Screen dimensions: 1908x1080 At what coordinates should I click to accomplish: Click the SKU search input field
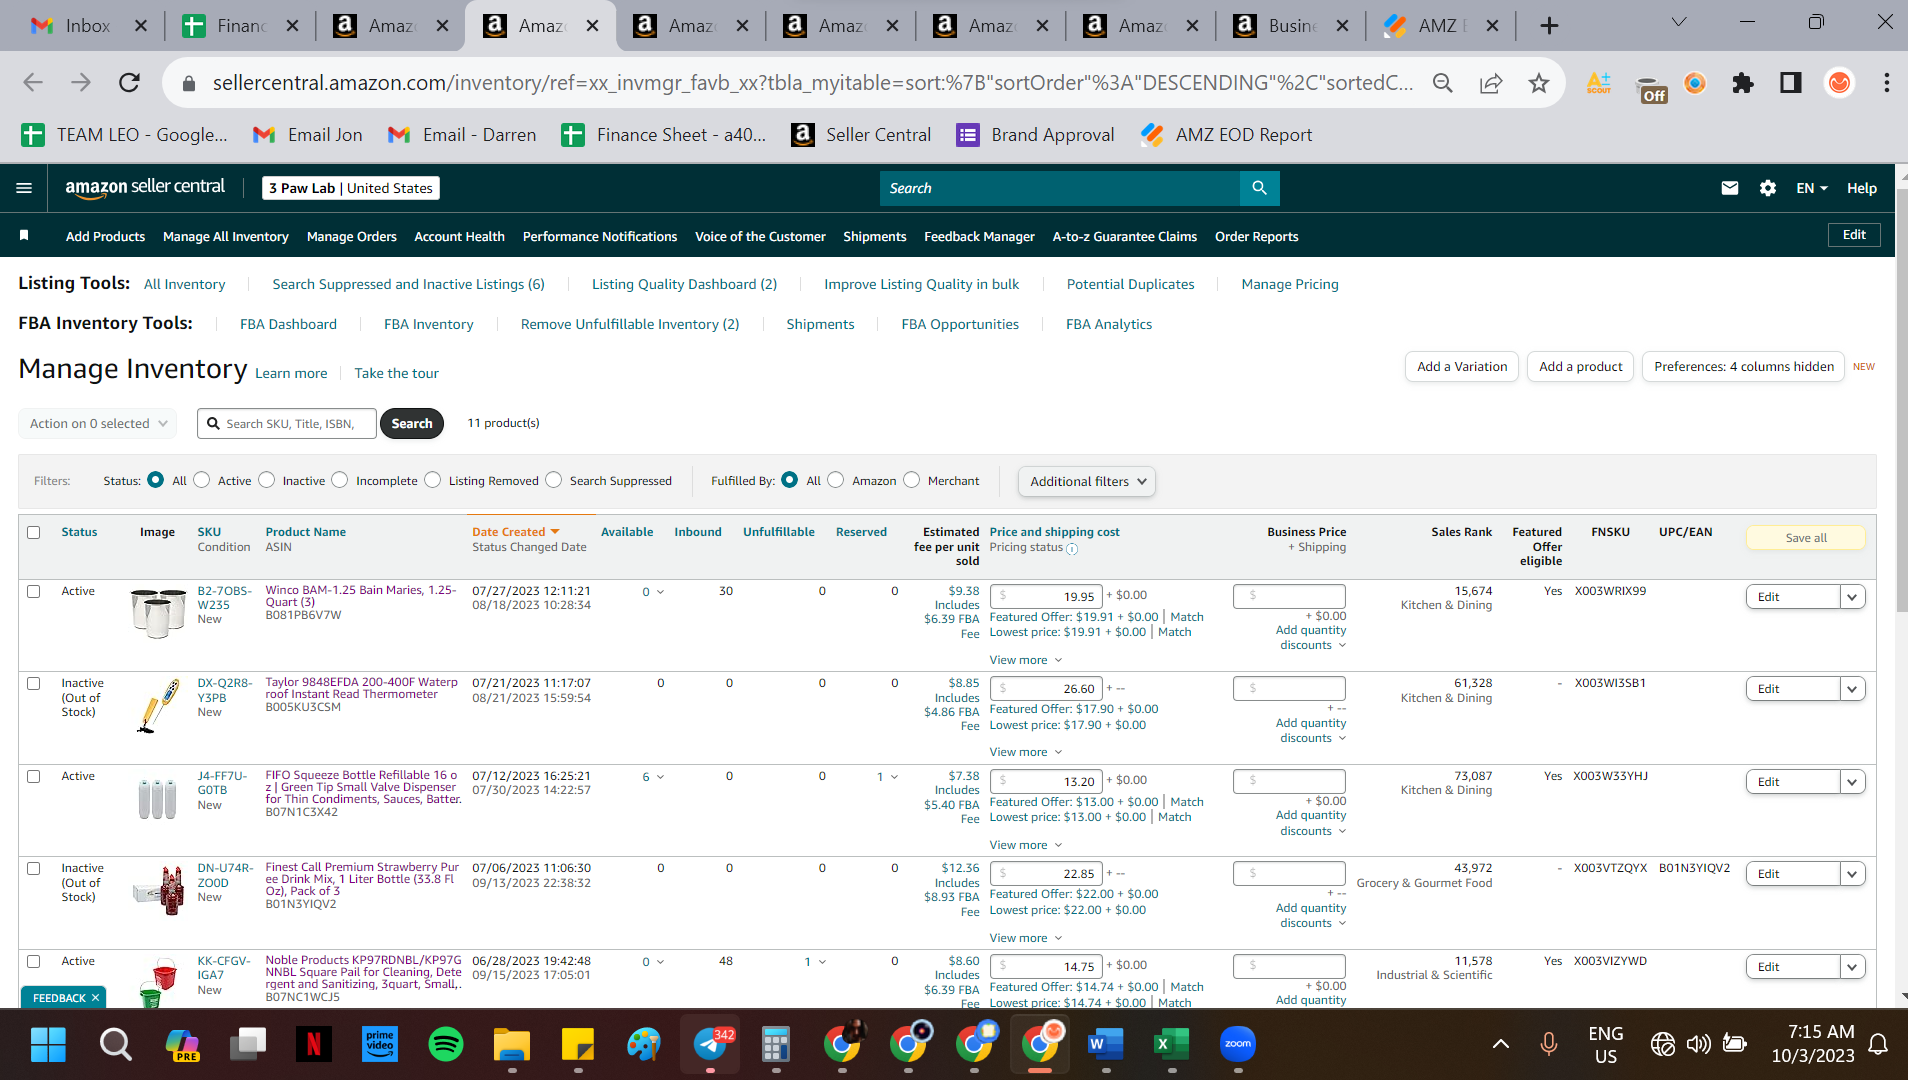(x=287, y=423)
